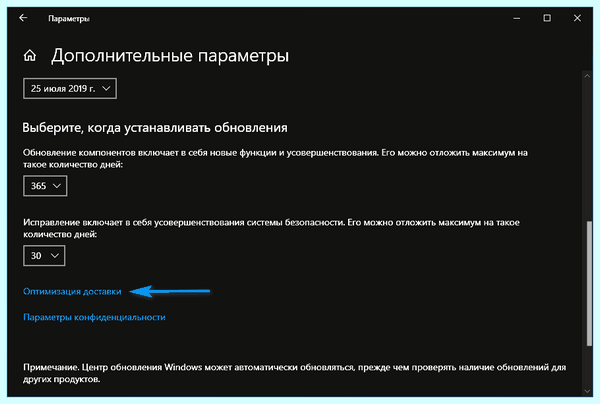Go back using the back arrow

23,18
